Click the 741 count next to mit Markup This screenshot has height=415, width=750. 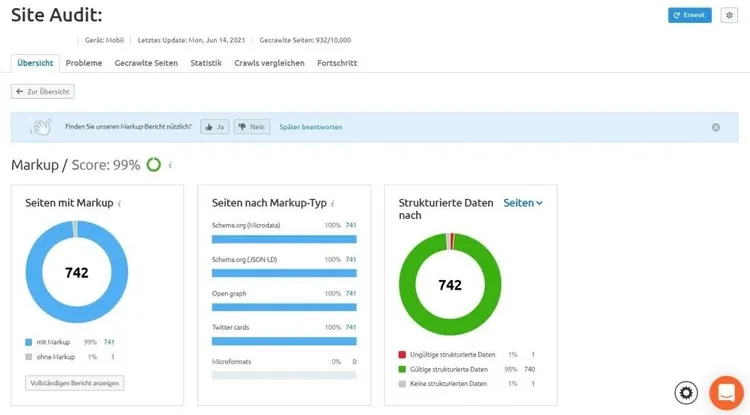point(109,342)
